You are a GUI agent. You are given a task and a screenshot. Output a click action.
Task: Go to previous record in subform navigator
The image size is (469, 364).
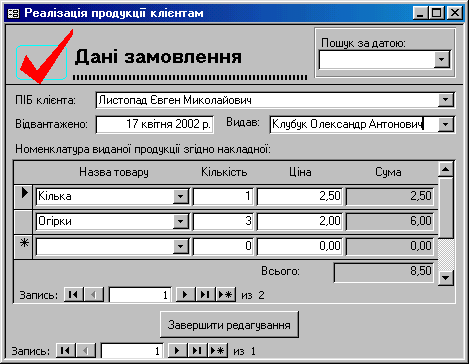94,295
